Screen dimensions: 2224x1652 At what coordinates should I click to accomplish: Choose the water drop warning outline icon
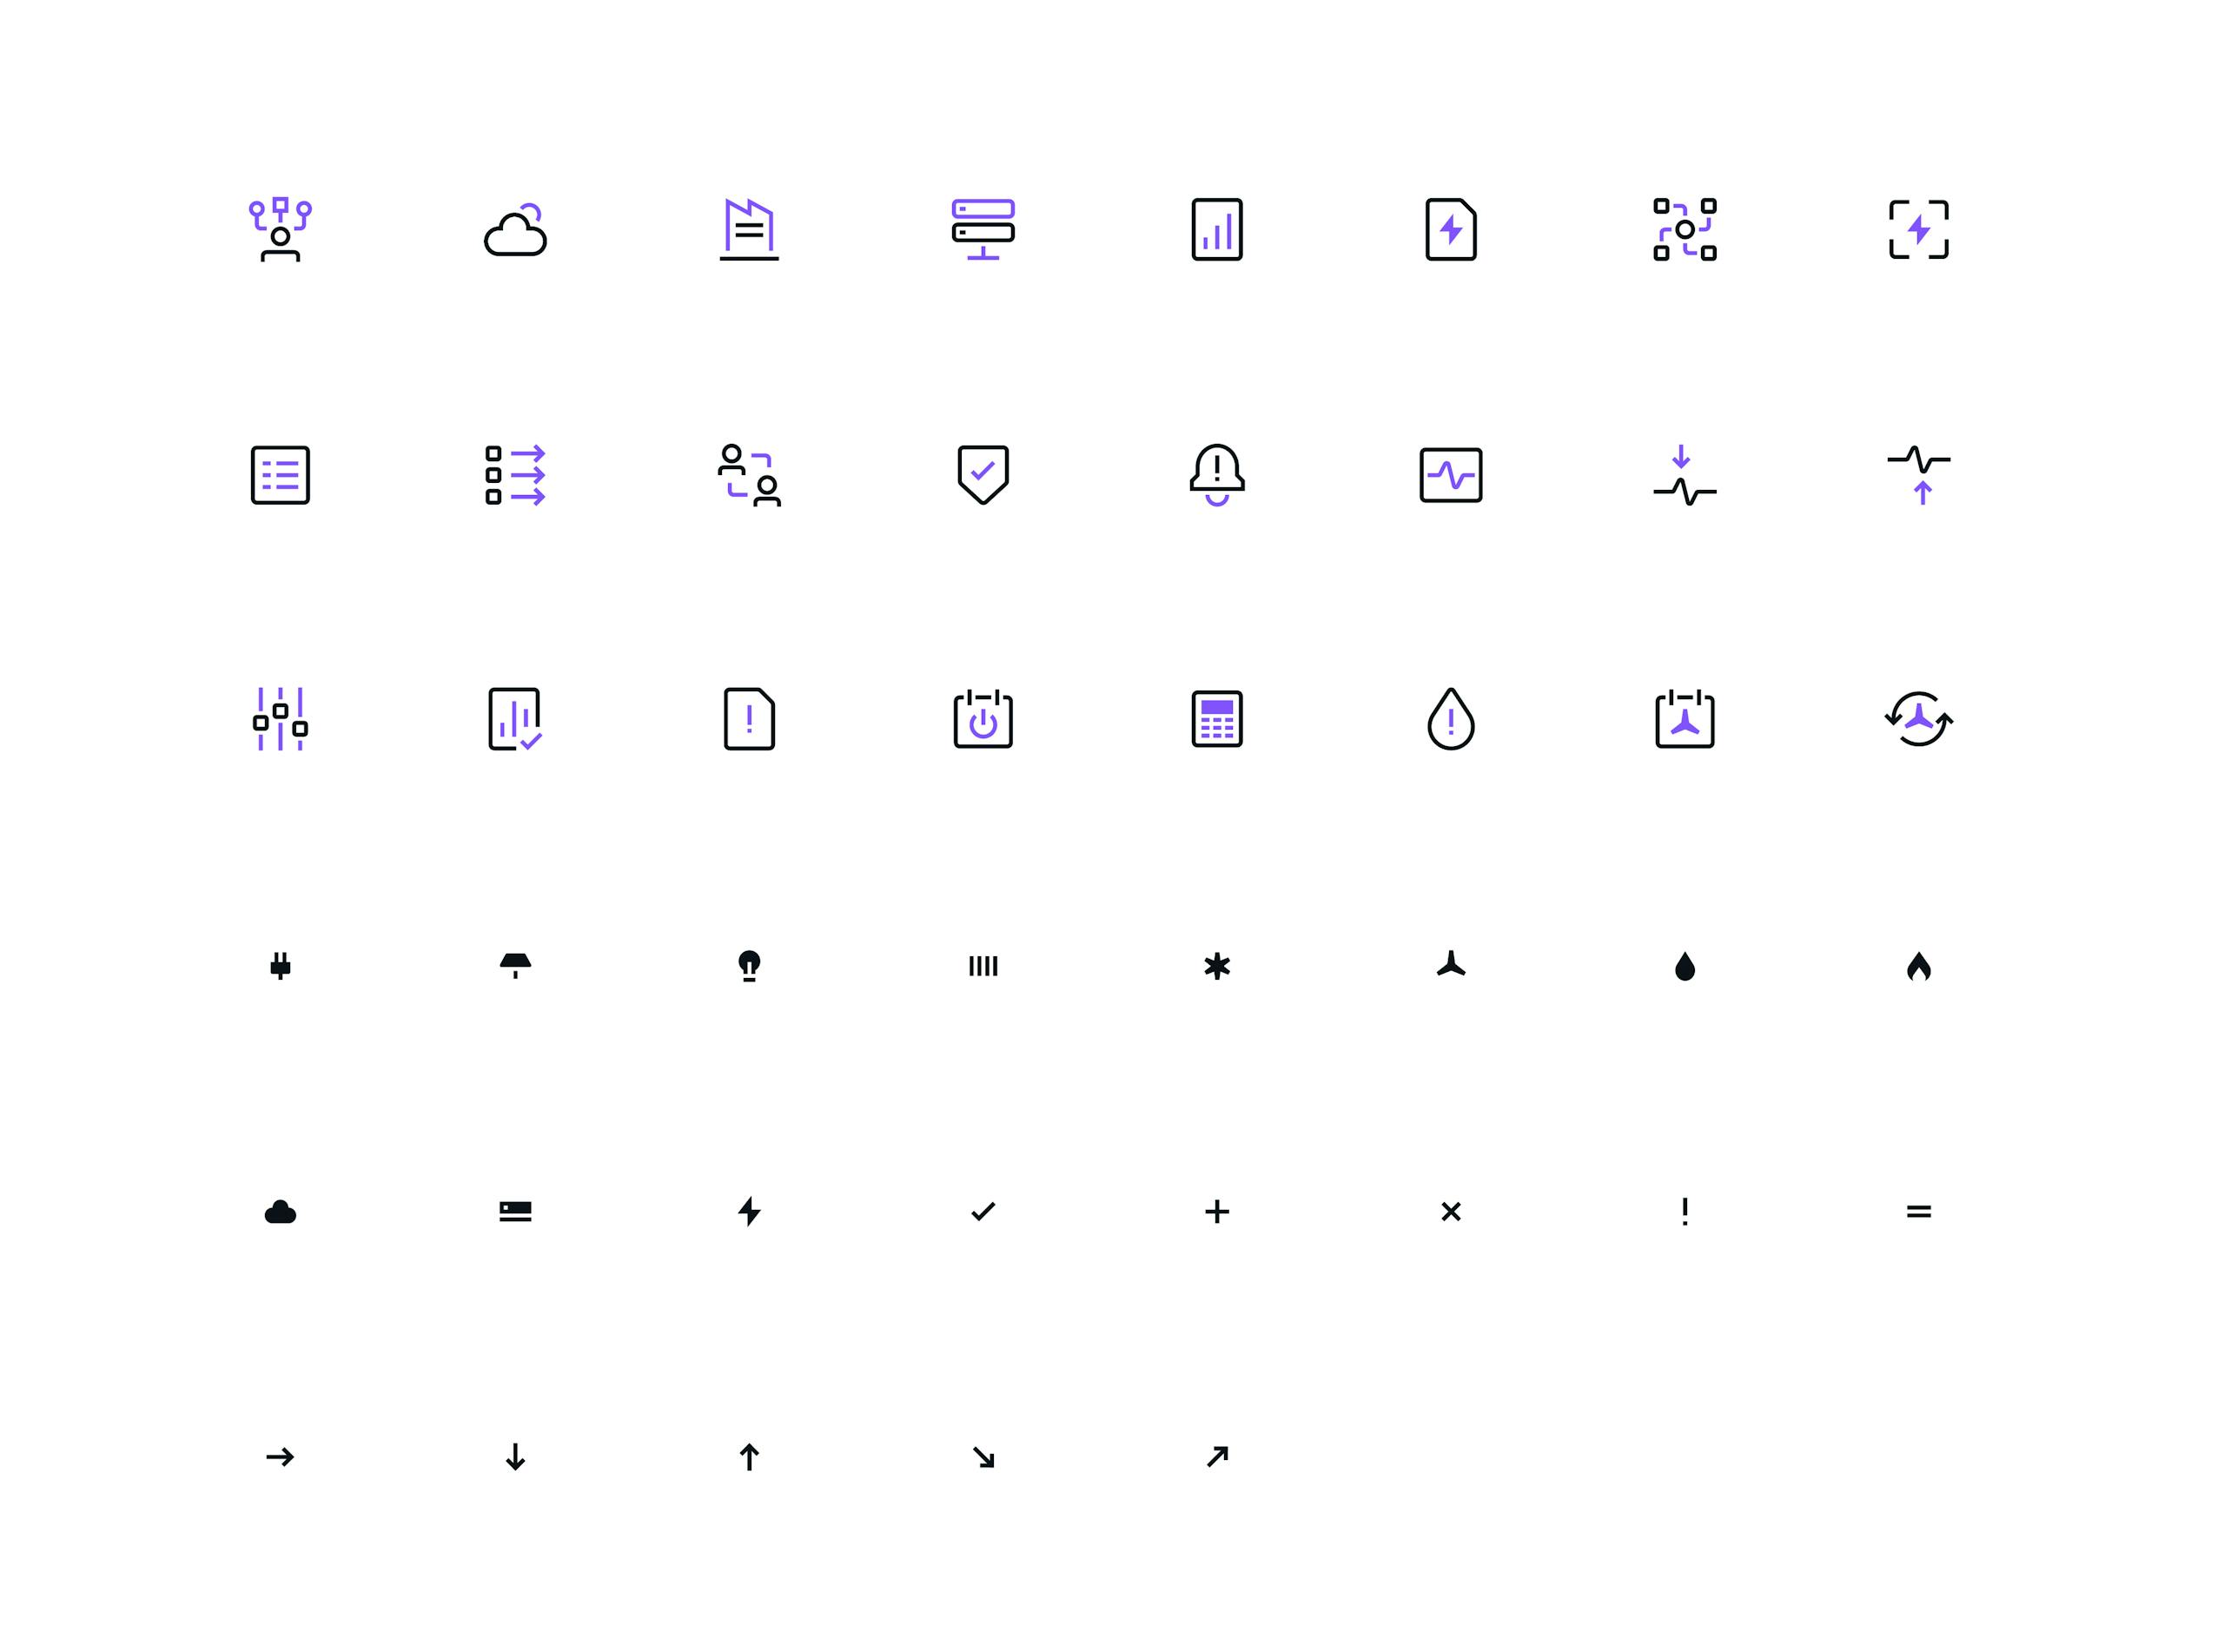(1451, 719)
